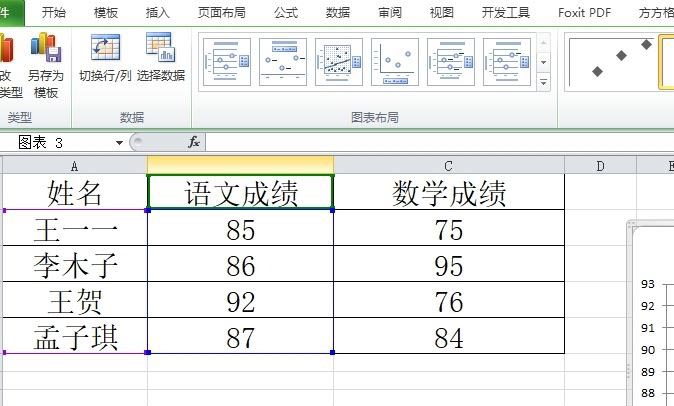674x406 pixels.
Task: Open the name box dropdown arrow
Action: (x=119, y=143)
